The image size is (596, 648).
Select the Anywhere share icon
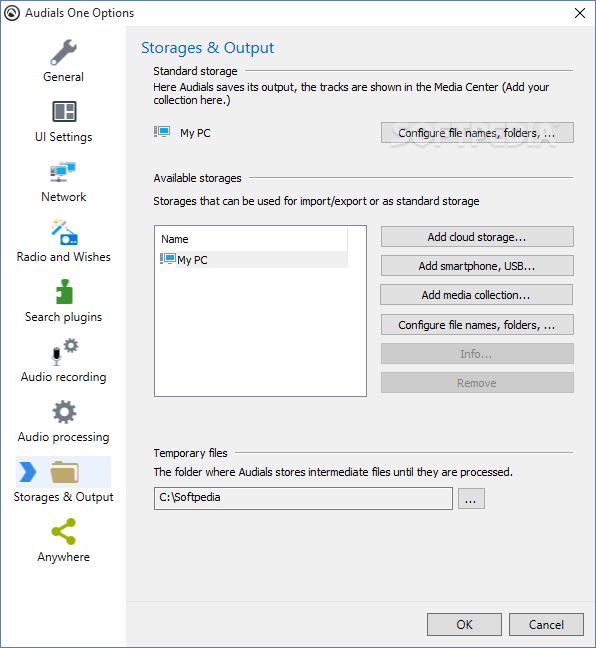(64, 531)
